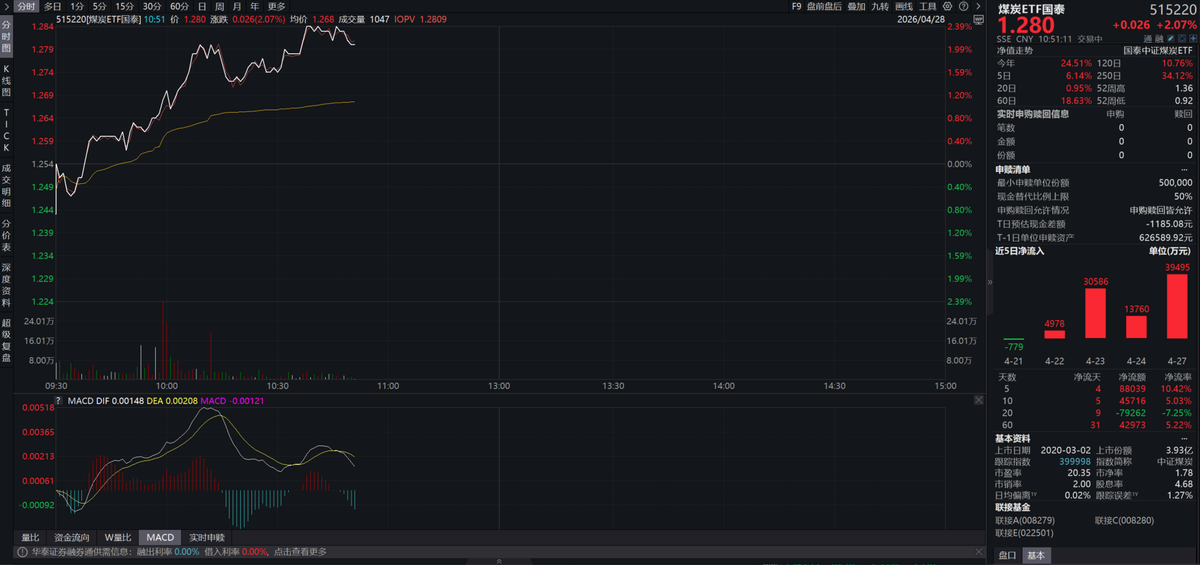Close the 融券 info notification bar

[x=978, y=551]
